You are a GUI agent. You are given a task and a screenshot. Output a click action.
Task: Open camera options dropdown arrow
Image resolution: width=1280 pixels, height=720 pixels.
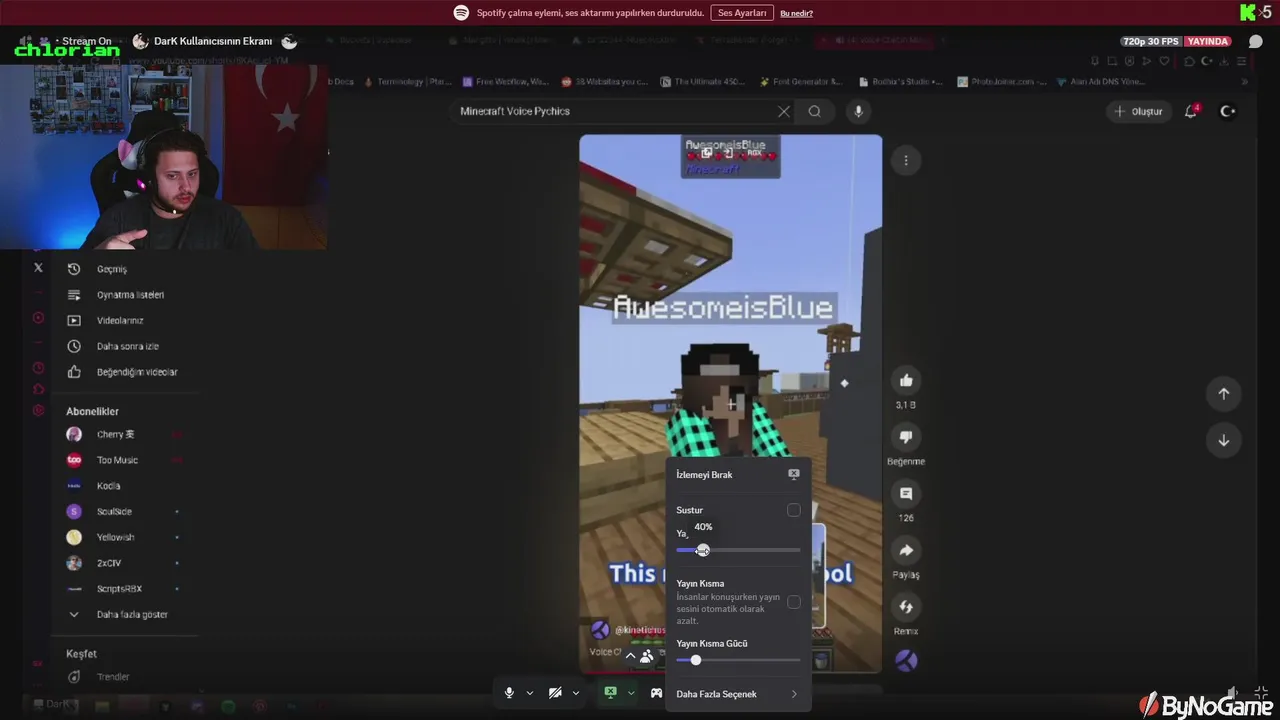(576, 693)
